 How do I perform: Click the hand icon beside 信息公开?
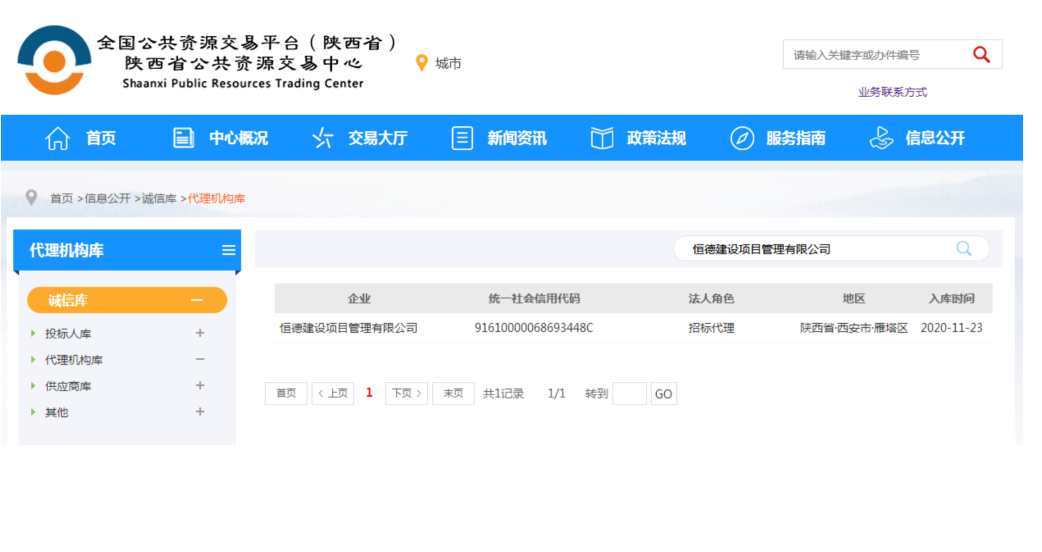pyautogui.click(x=881, y=138)
